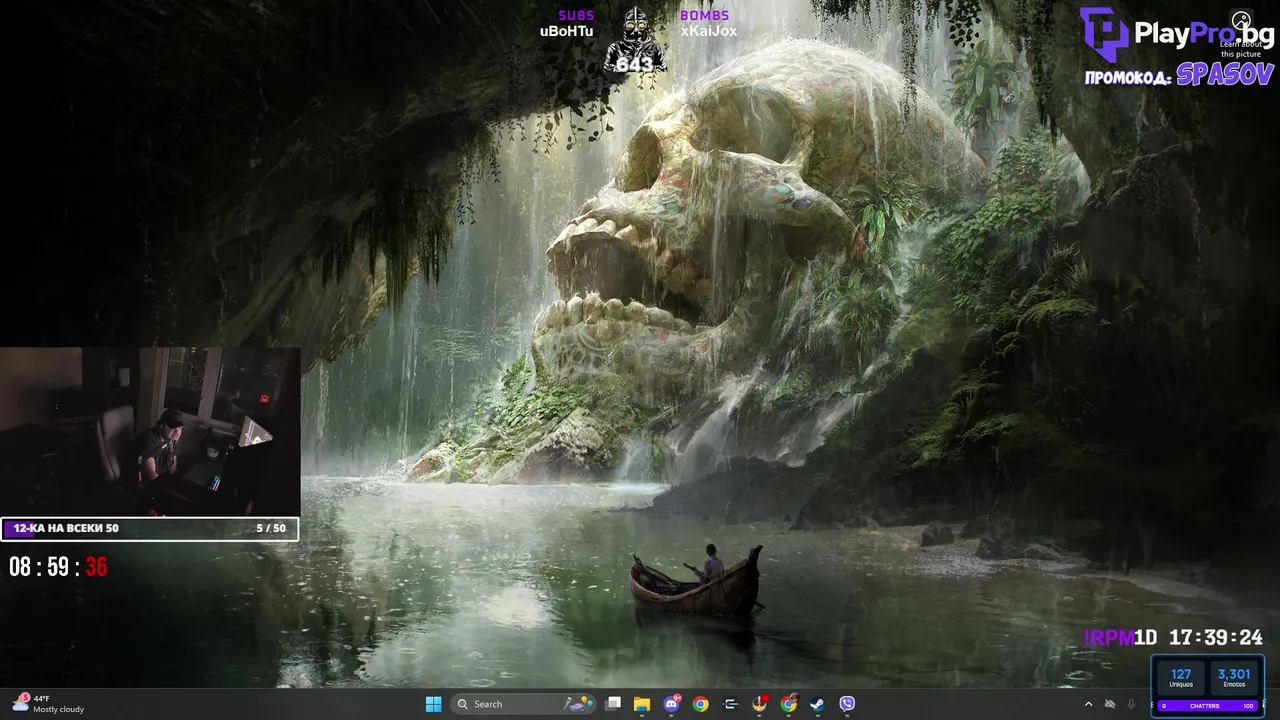Open the taskbar app with red notification dot
The image size is (1280, 720).
[760, 704]
